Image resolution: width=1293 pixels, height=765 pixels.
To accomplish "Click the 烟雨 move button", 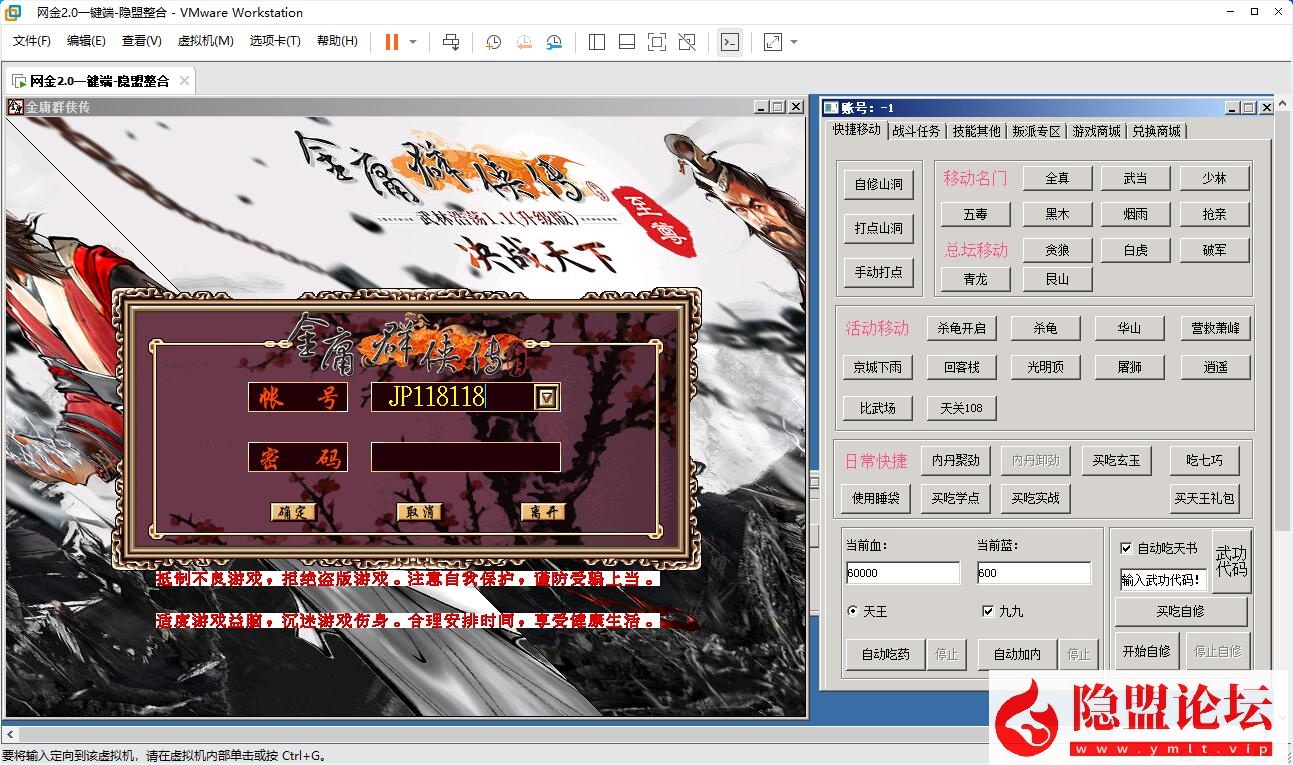I will (x=1135, y=214).
